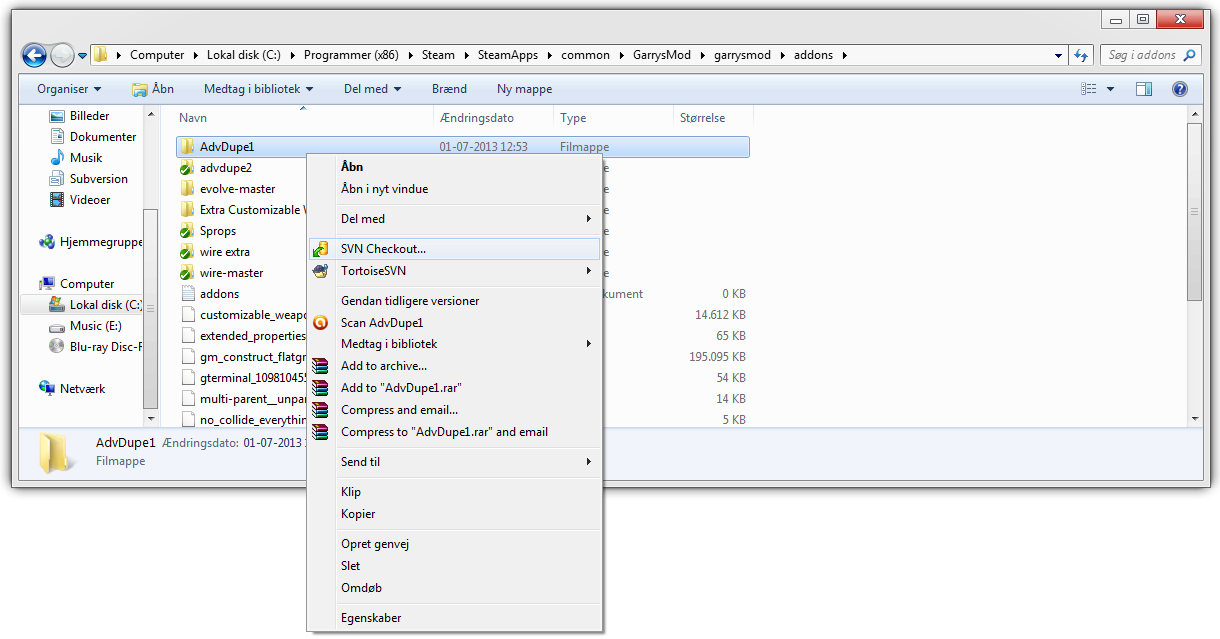Click the wire-master SVN folder icon
The height and width of the screenshot is (639, 1220).
click(187, 273)
